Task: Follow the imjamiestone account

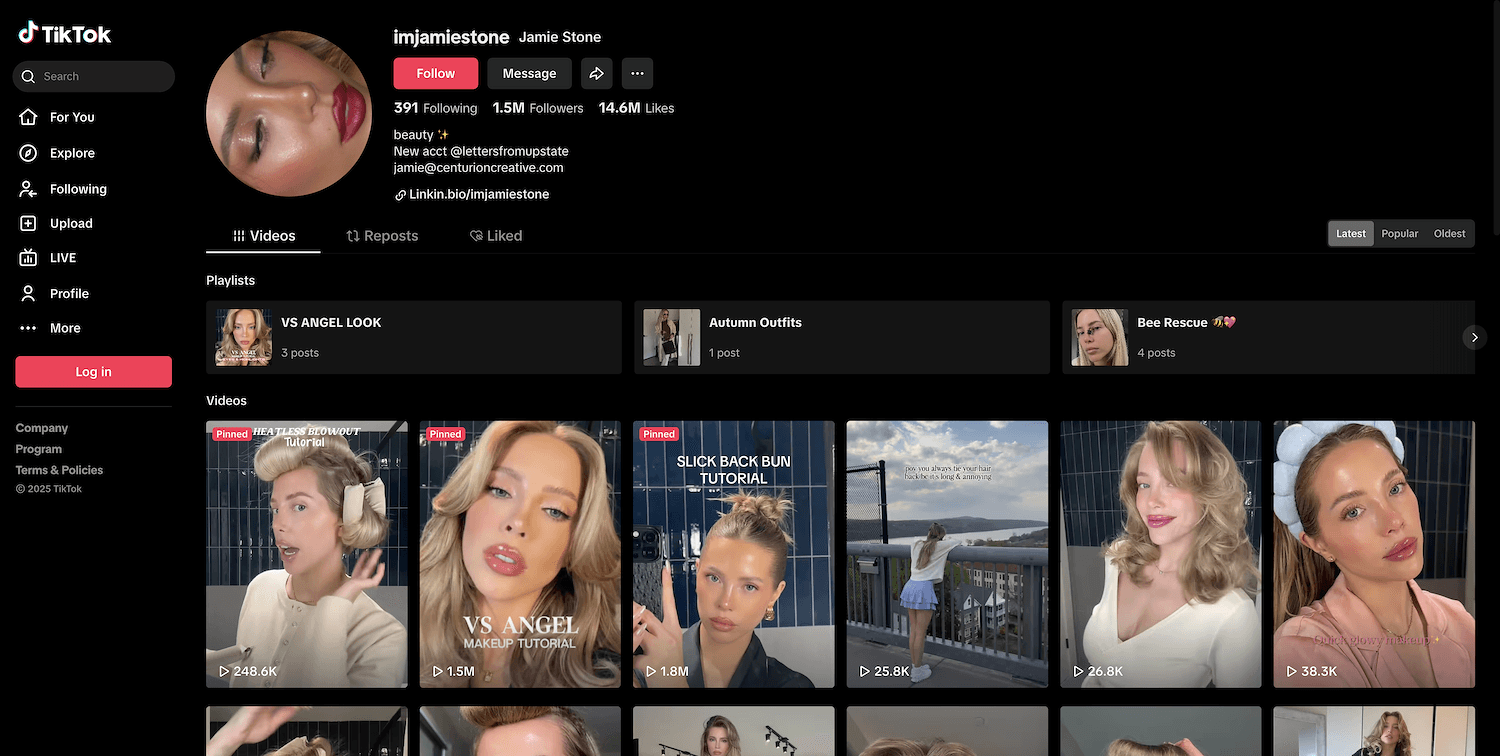Action: 435,73
